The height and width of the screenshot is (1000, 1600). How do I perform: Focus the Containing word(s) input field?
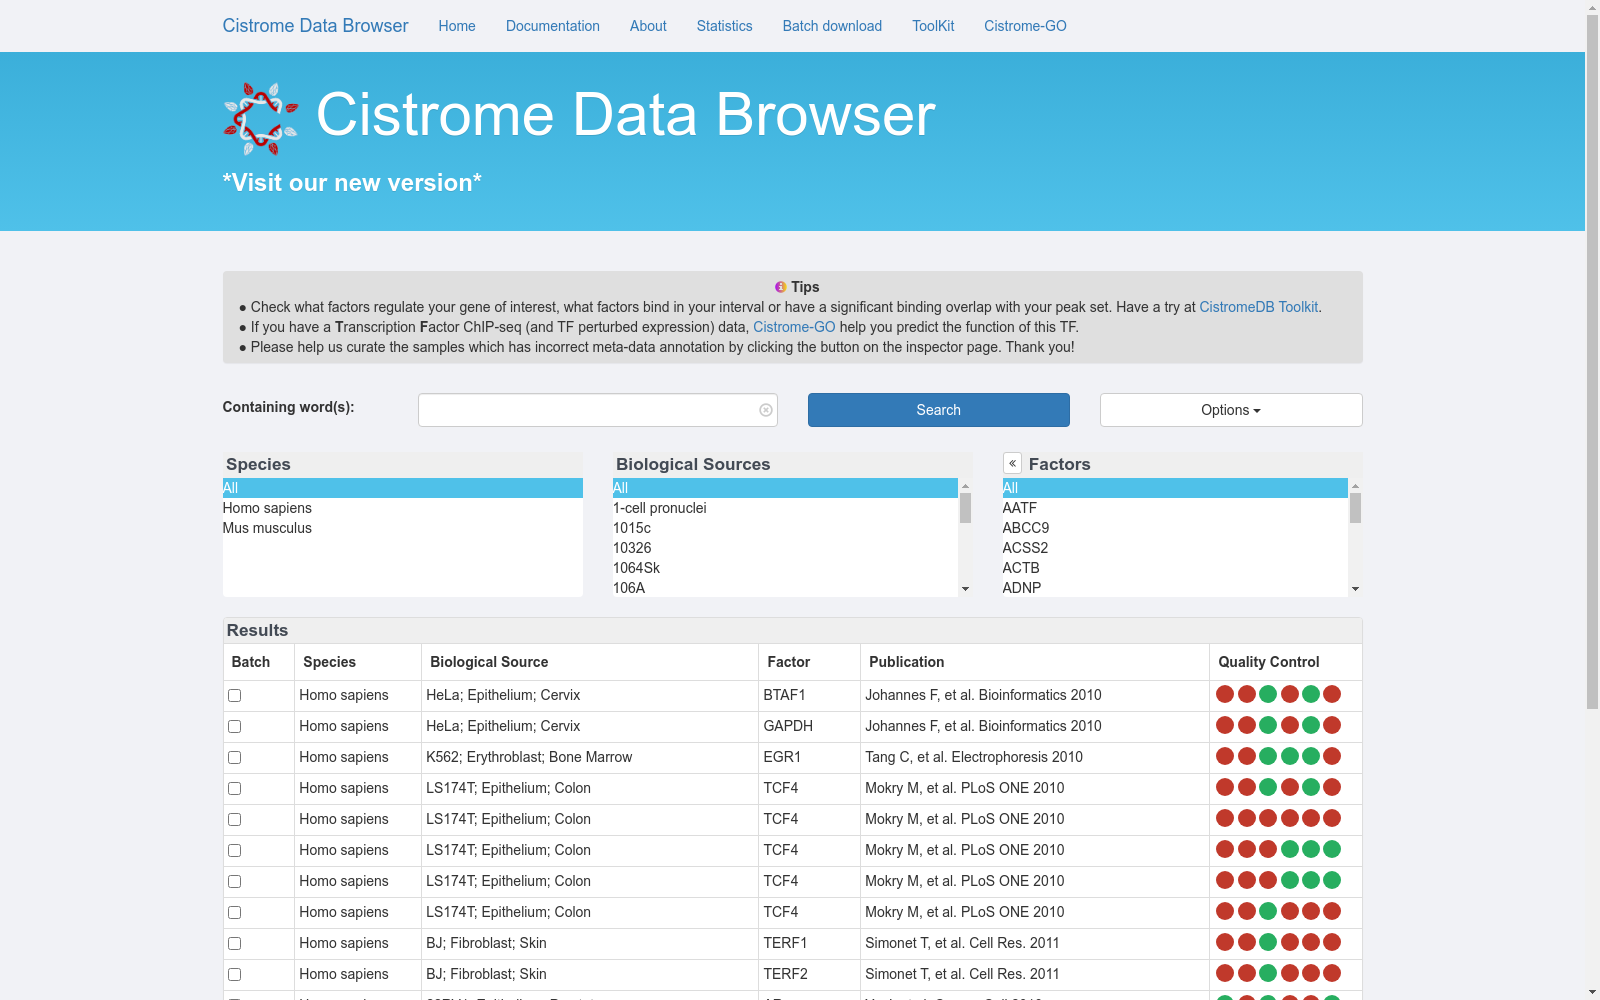pos(588,410)
